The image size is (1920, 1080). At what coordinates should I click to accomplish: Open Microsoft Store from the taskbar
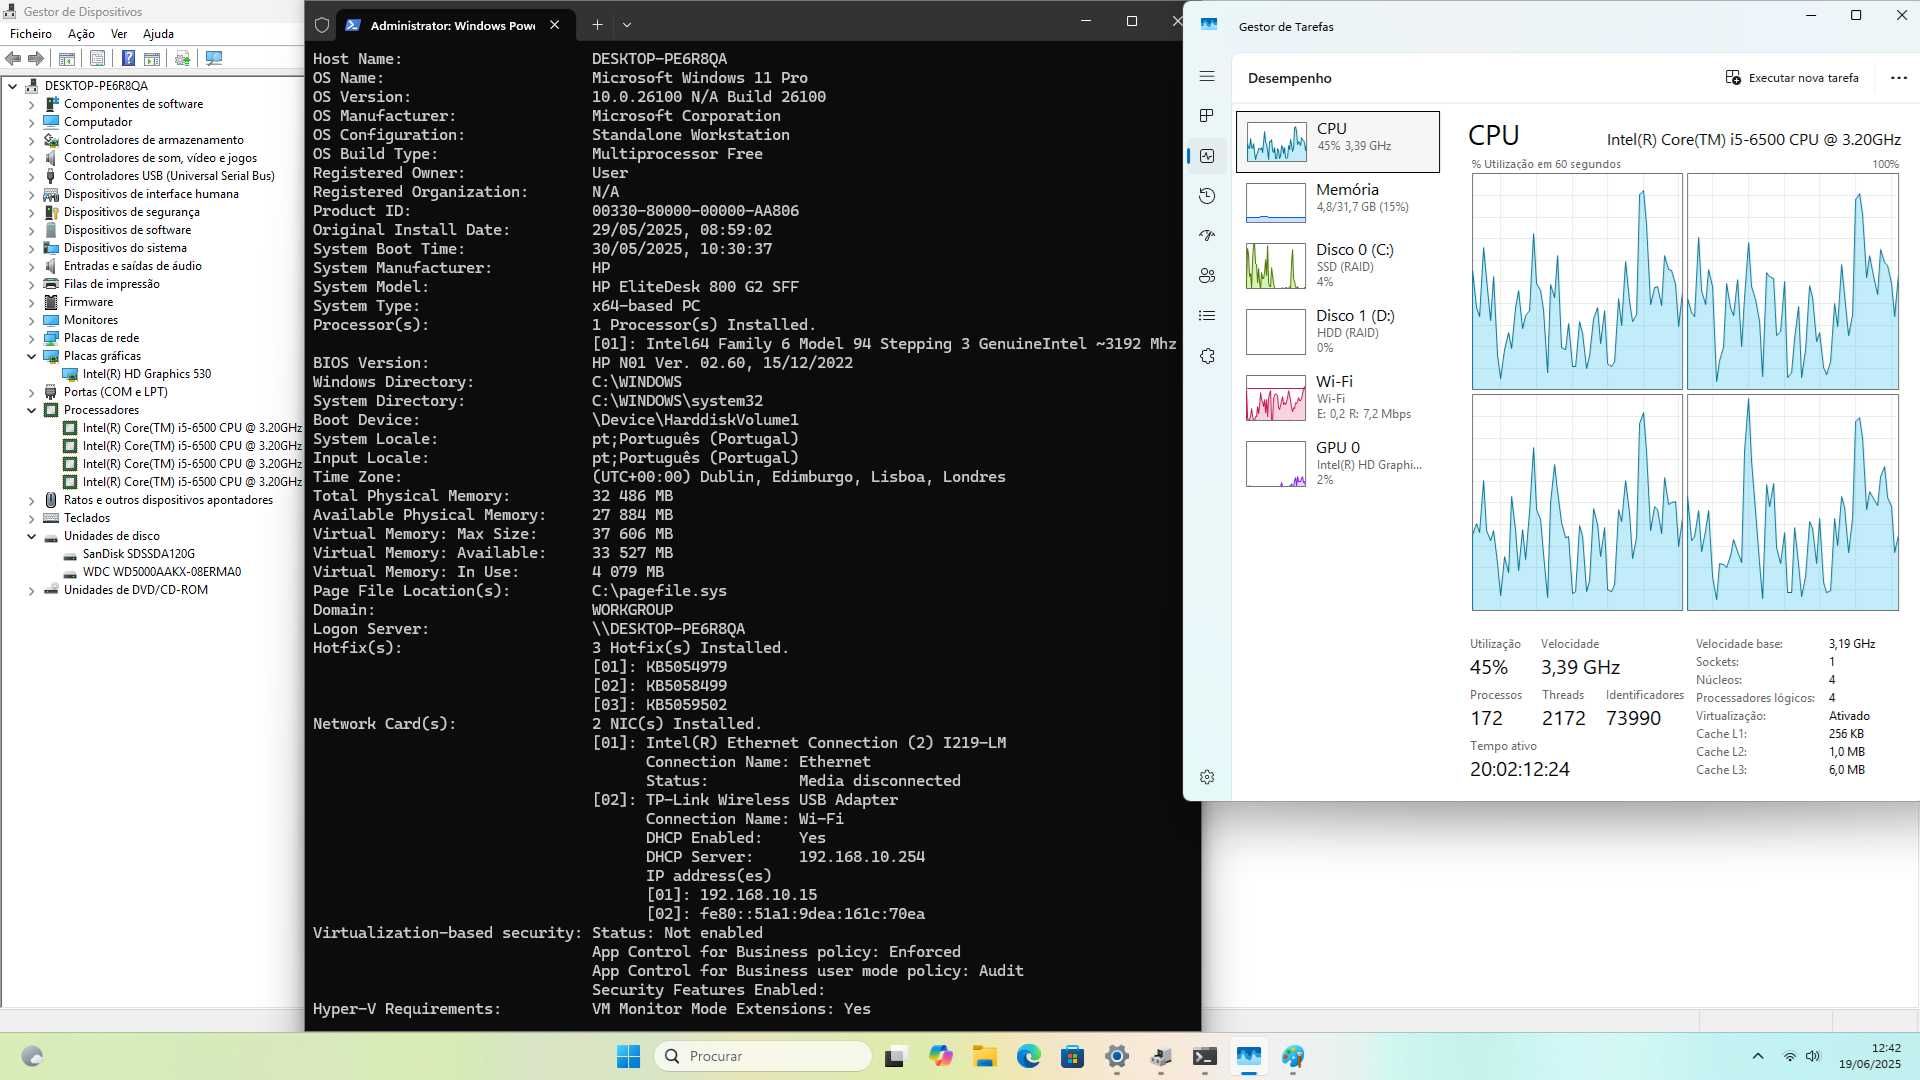[1073, 1056]
